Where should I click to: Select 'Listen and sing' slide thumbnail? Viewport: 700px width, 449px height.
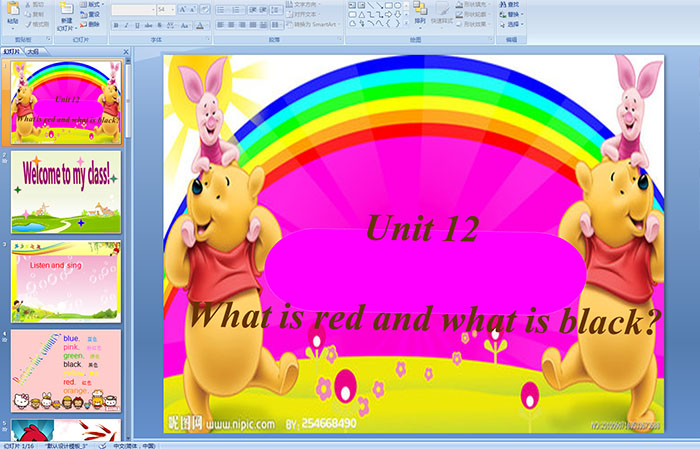[x=66, y=282]
